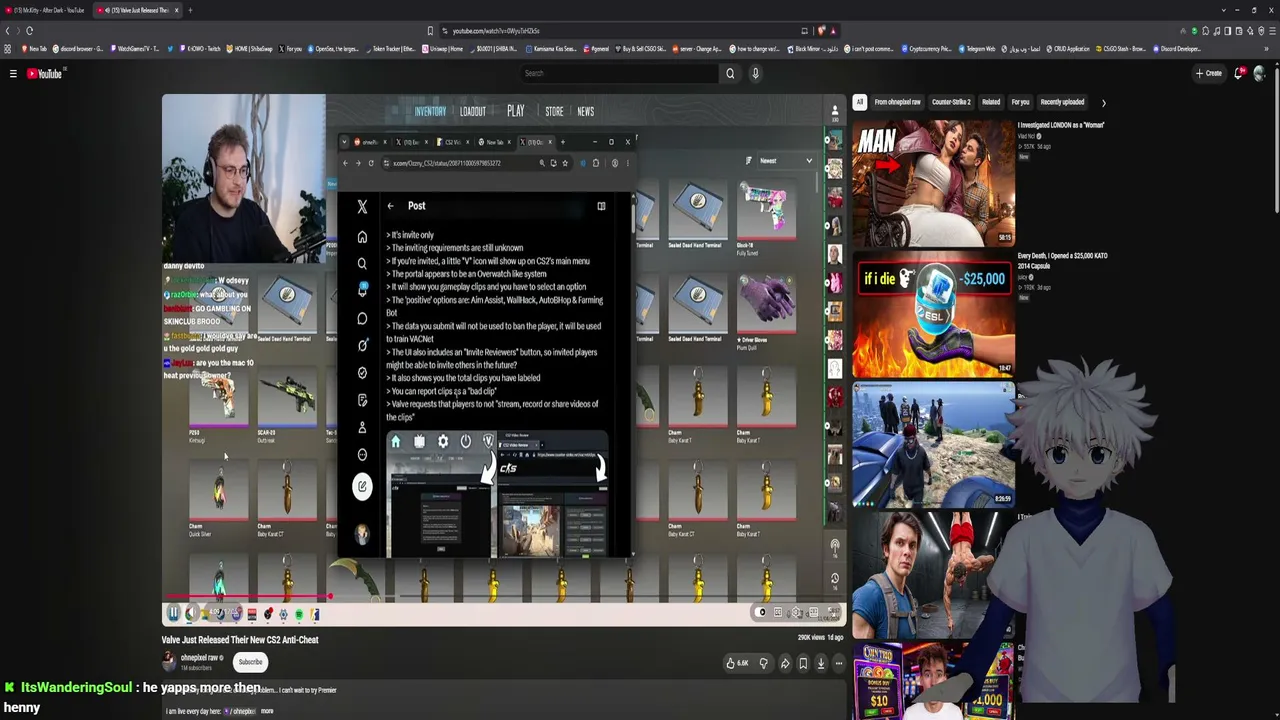
Task: Select the "For you" chip
Action: tap(1020, 102)
